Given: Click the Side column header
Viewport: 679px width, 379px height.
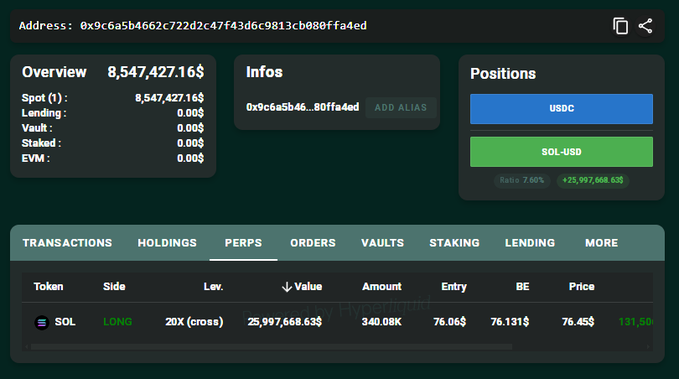Looking at the screenshot, I should click(114, 287).
